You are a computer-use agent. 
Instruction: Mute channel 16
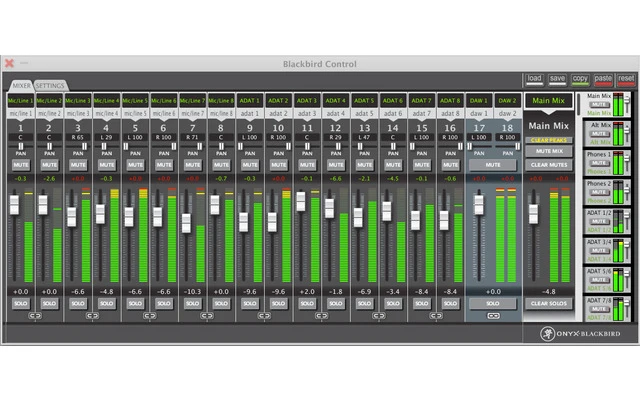point(450,165)
